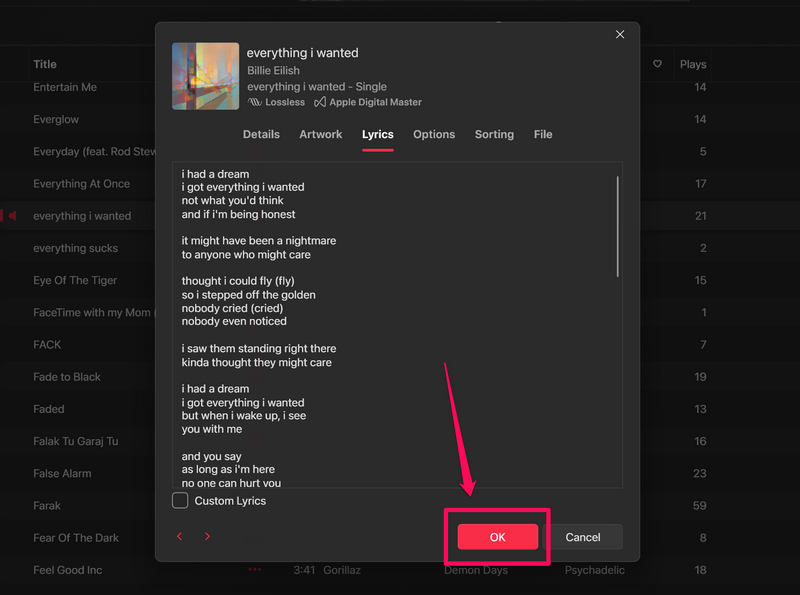Viewport: 800px width, 595px height.
Task: Click the now playing speaker icon
Action: (13, 216)
